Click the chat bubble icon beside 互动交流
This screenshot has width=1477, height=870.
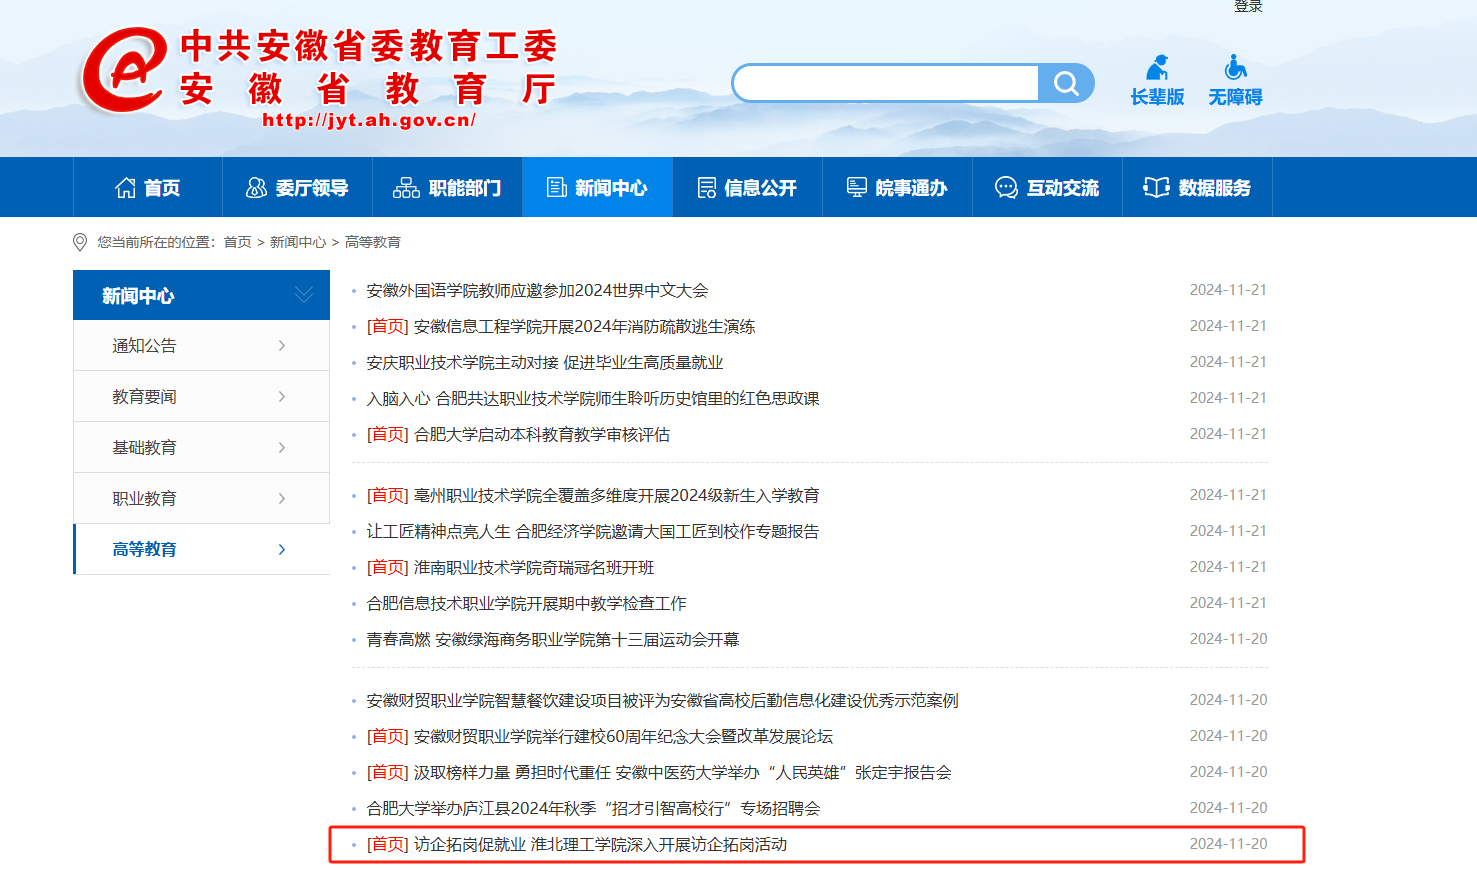click(x=1006, y=188)
